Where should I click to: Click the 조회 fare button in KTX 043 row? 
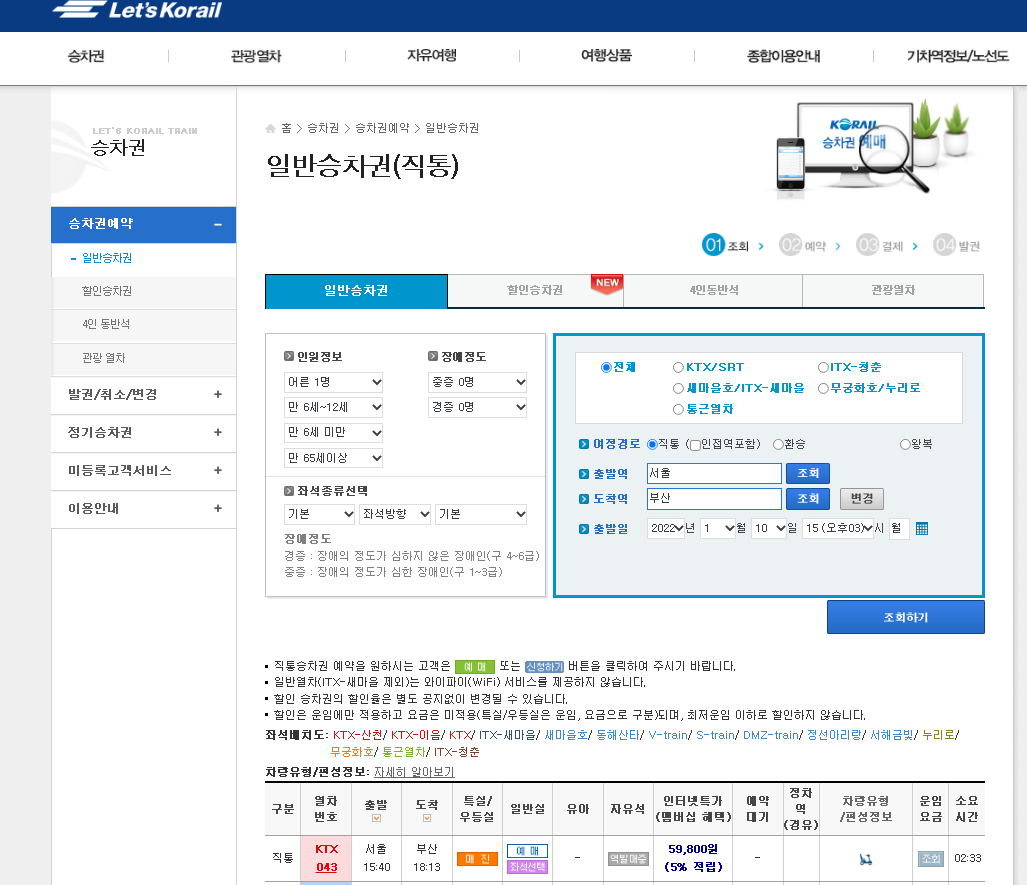931,859
